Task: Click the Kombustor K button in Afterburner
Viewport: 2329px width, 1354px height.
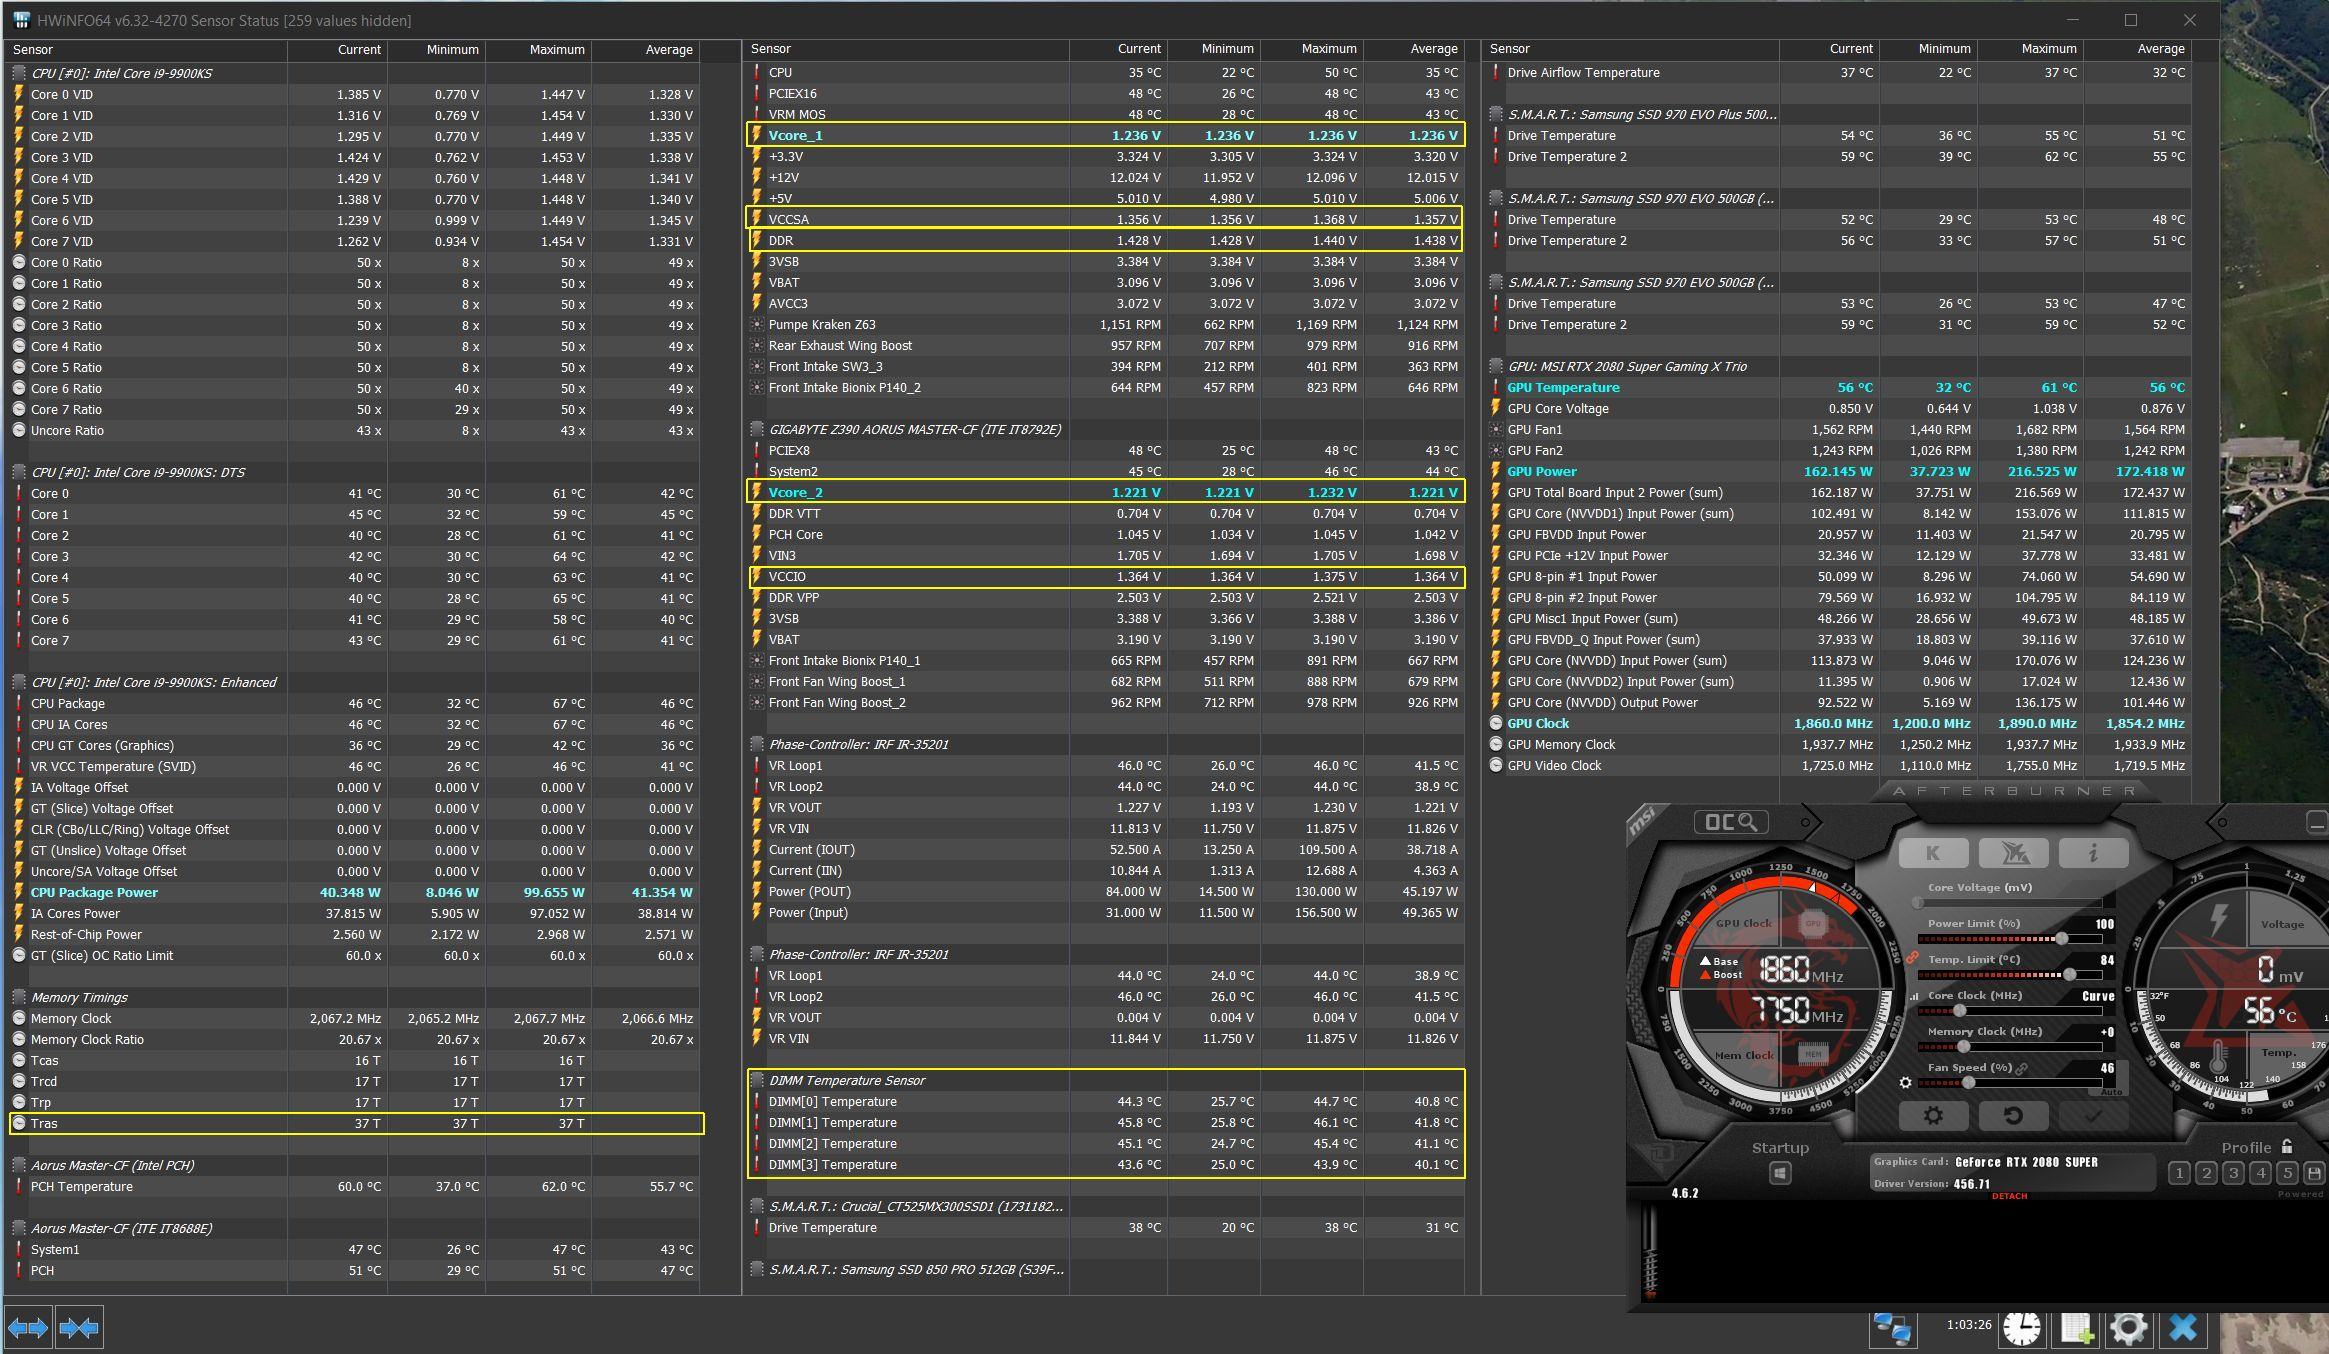Action: coord(1933,853)
